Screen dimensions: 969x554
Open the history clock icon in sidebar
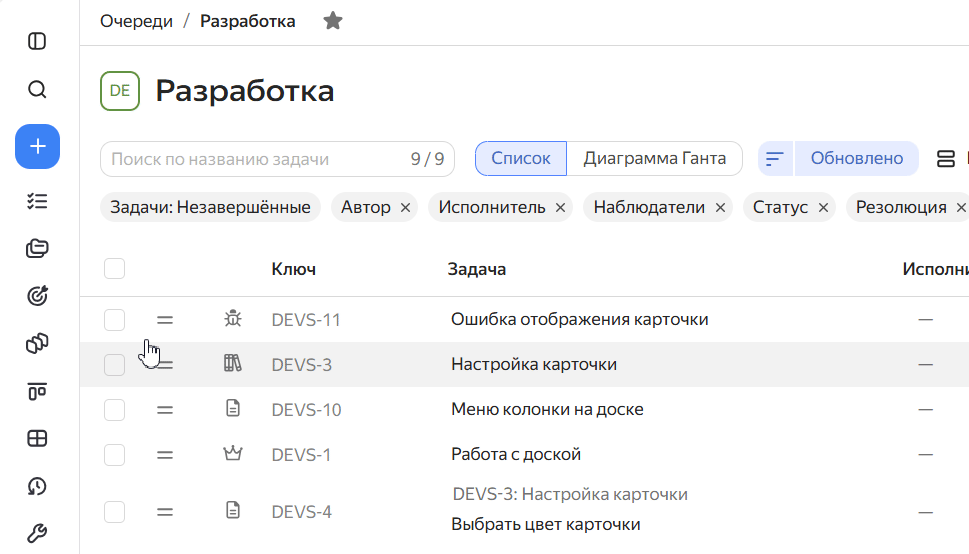tap(37, 487)
